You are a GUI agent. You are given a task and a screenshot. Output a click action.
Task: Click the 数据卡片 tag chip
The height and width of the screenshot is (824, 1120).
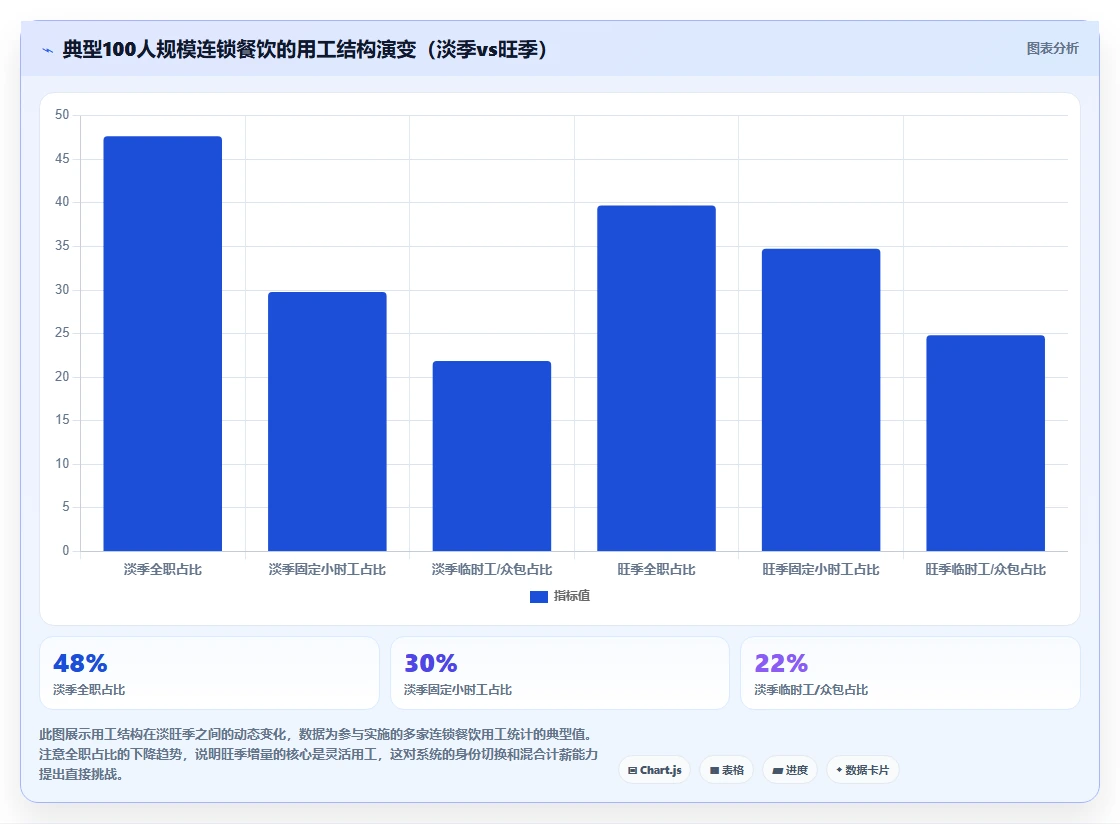pos(863,770)
